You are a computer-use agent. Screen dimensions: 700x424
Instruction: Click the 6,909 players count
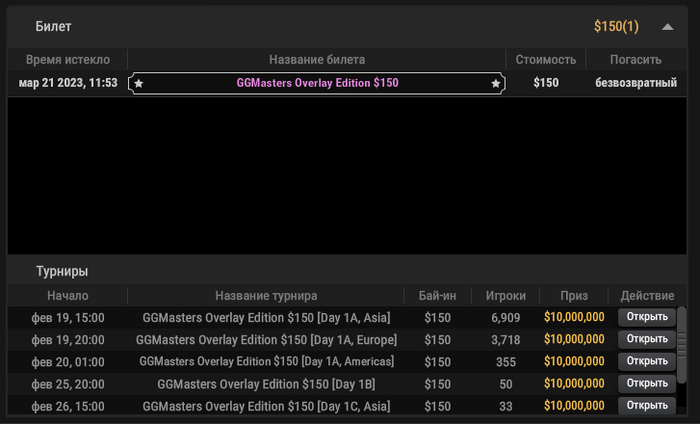tap(506, 318)
